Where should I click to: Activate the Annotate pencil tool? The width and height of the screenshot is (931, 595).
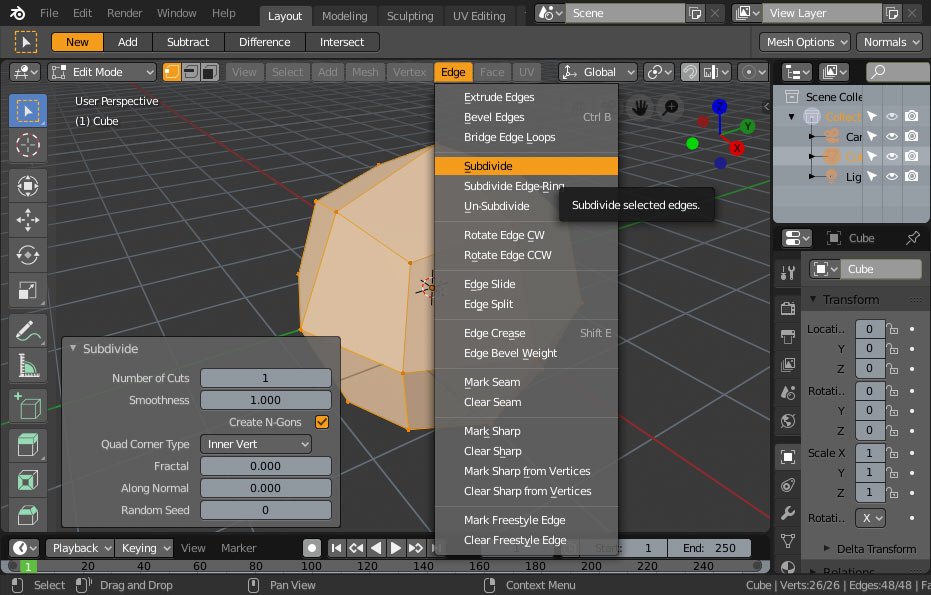click(x=27, y=331)
